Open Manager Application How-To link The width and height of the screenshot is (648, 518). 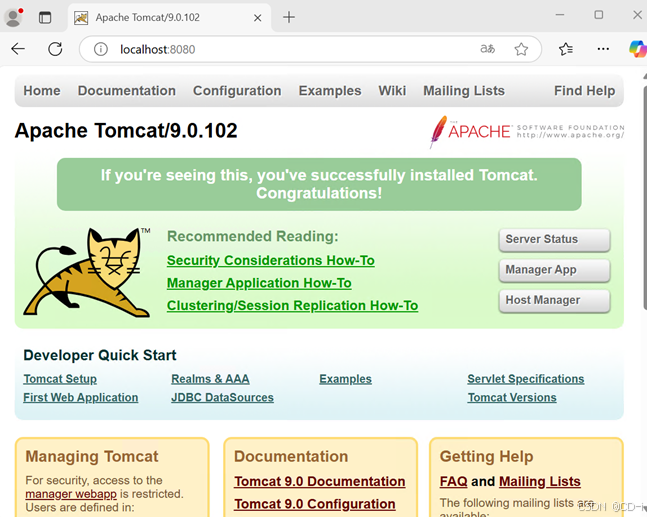[x=259, y=283]
